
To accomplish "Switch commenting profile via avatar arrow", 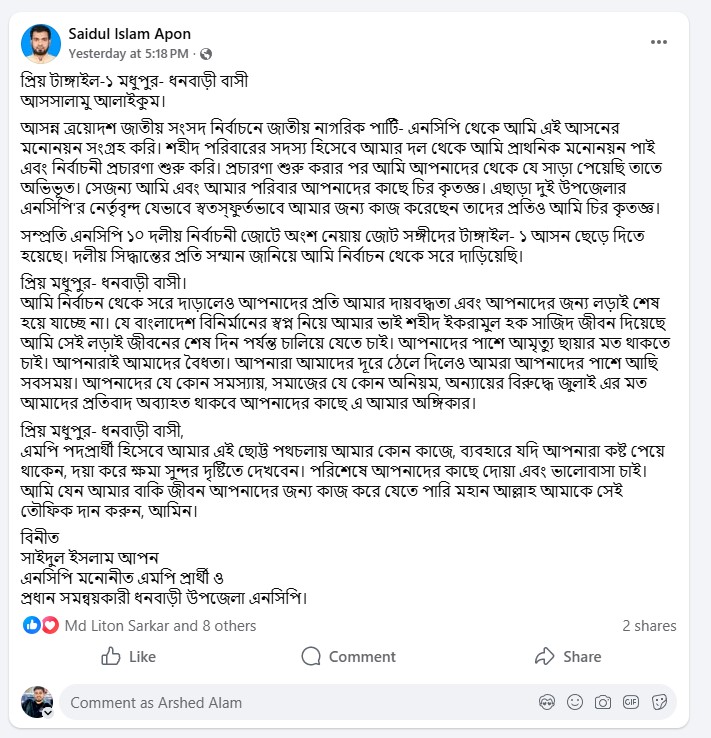I will coord(49,712).
